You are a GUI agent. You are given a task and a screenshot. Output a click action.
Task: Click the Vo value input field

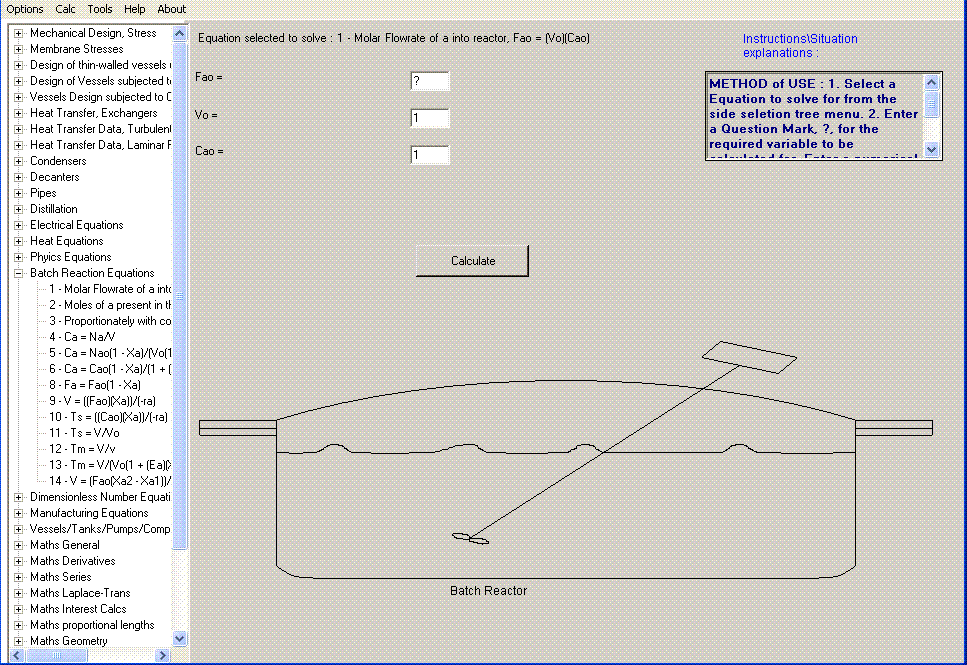click(x=429, y=118)
